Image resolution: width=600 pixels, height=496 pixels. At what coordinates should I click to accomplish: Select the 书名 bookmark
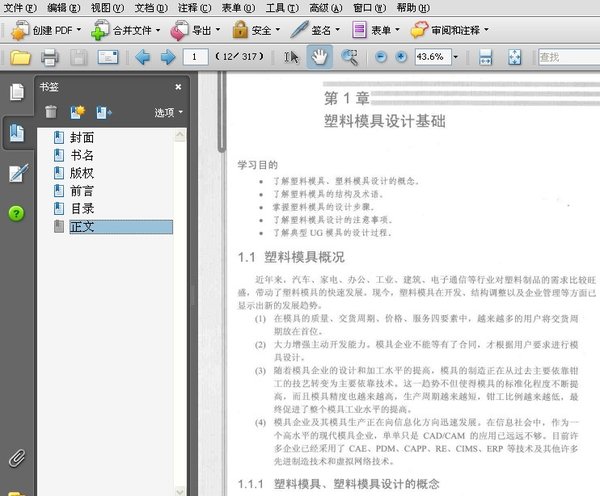coord(82,155)
